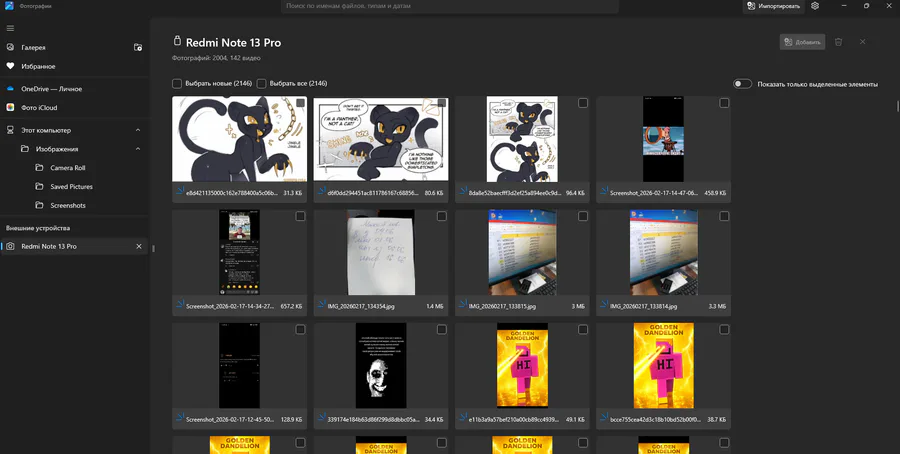900x454 pixels.
Task: Select checkbox on IMG_20260217_134354.jpg
Action: pos(441,216)
